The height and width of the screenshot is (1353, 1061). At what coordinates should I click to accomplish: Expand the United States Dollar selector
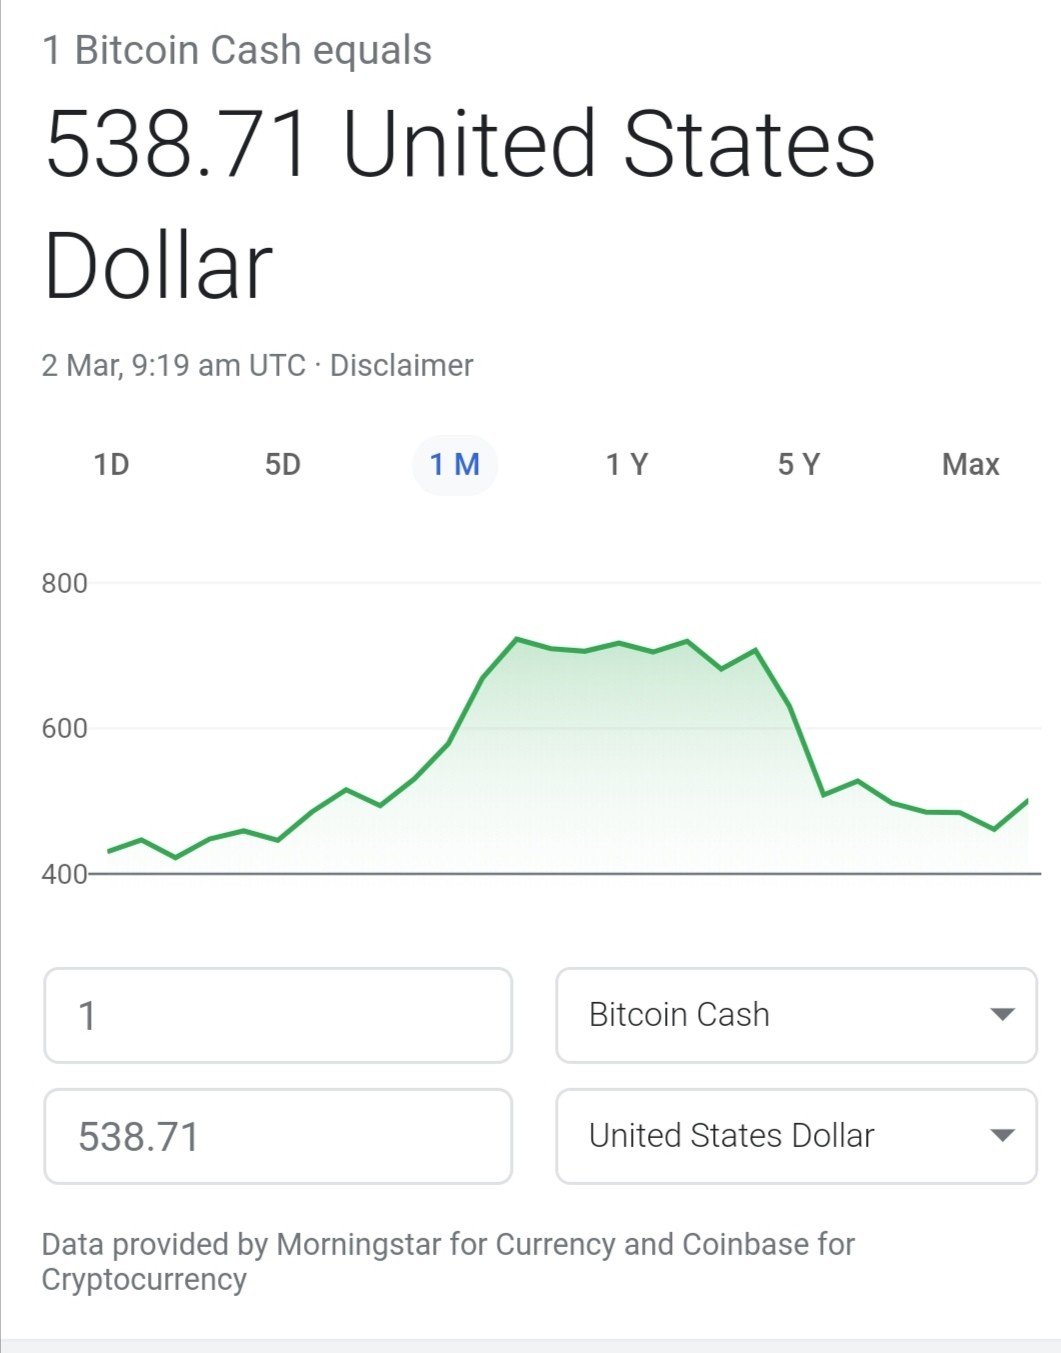pos(796,1136)
